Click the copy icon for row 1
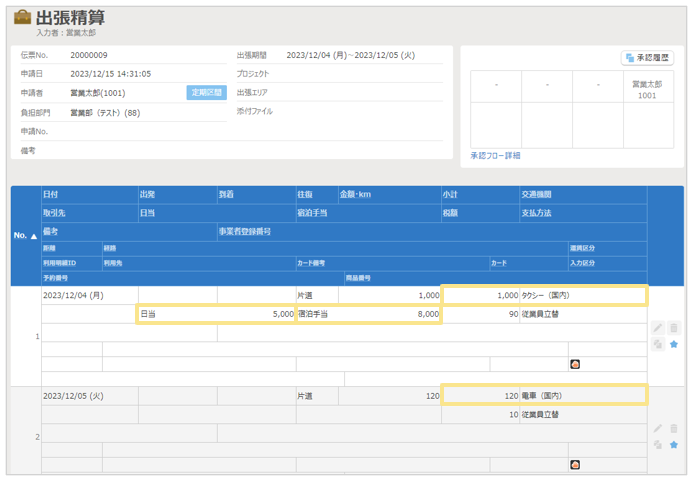The width and height of the screenshot is (695, 480). 658,345
